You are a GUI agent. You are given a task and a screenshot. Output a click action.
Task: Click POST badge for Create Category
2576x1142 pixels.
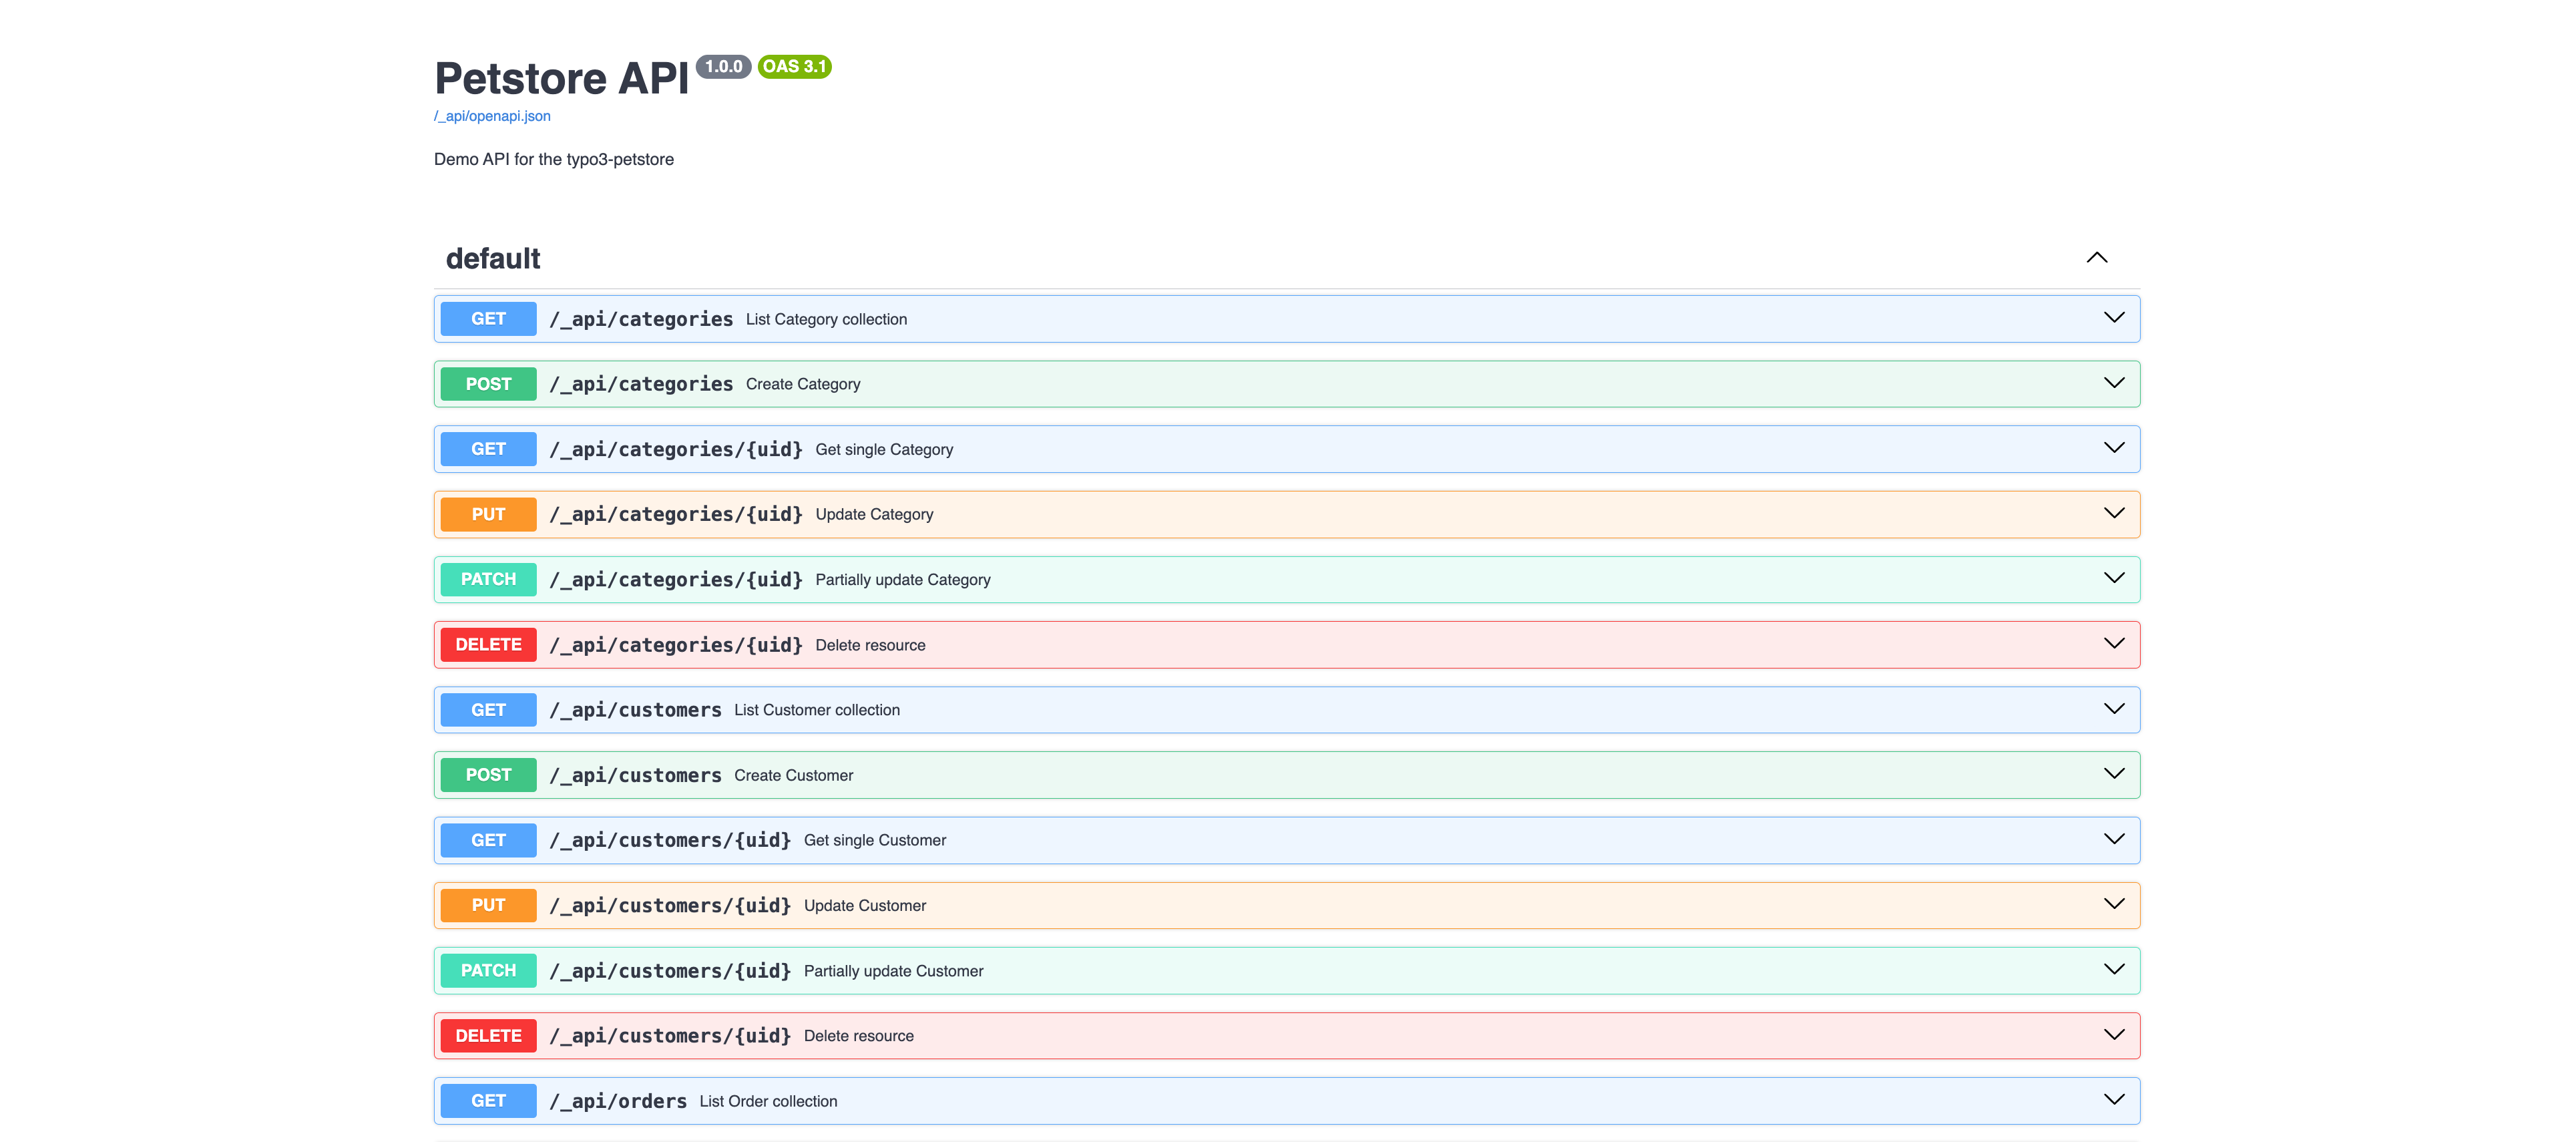(x=488, y=384)
